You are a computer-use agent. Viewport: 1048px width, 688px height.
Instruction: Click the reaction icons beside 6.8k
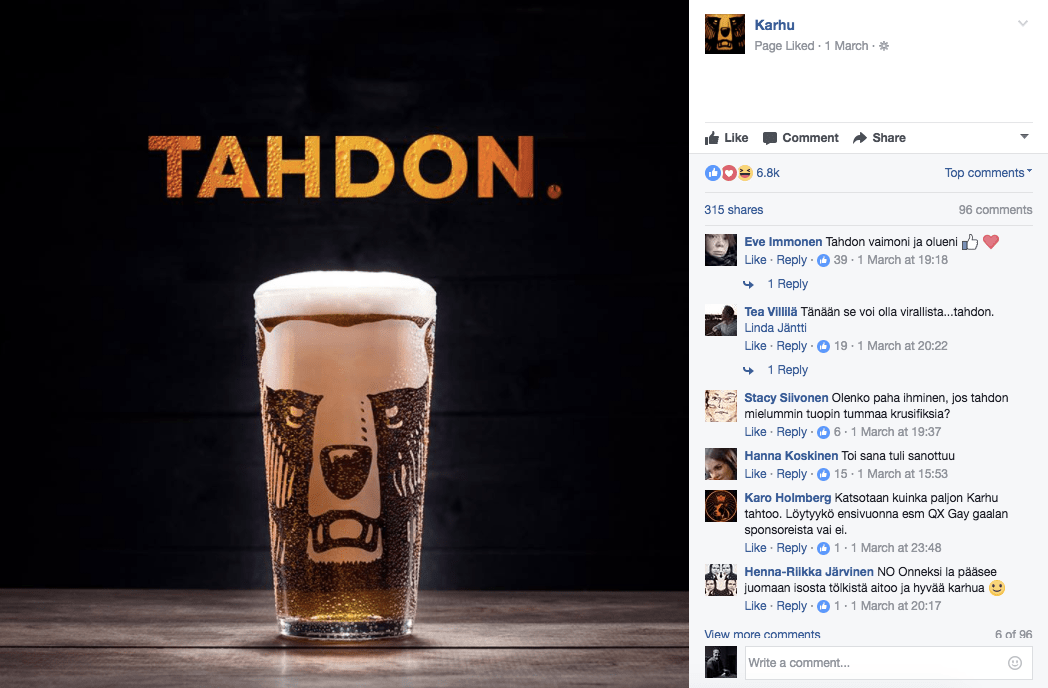coord(729,173)
